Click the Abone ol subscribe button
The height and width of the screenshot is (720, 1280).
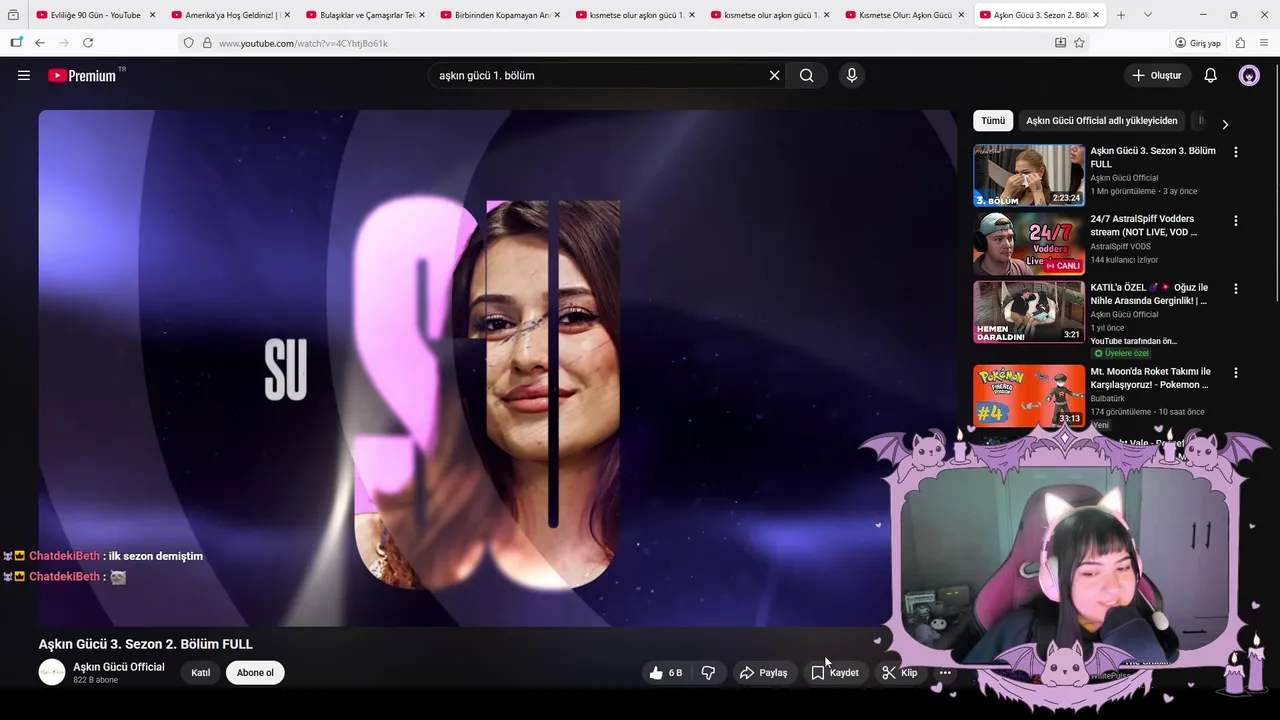(255, 673)
